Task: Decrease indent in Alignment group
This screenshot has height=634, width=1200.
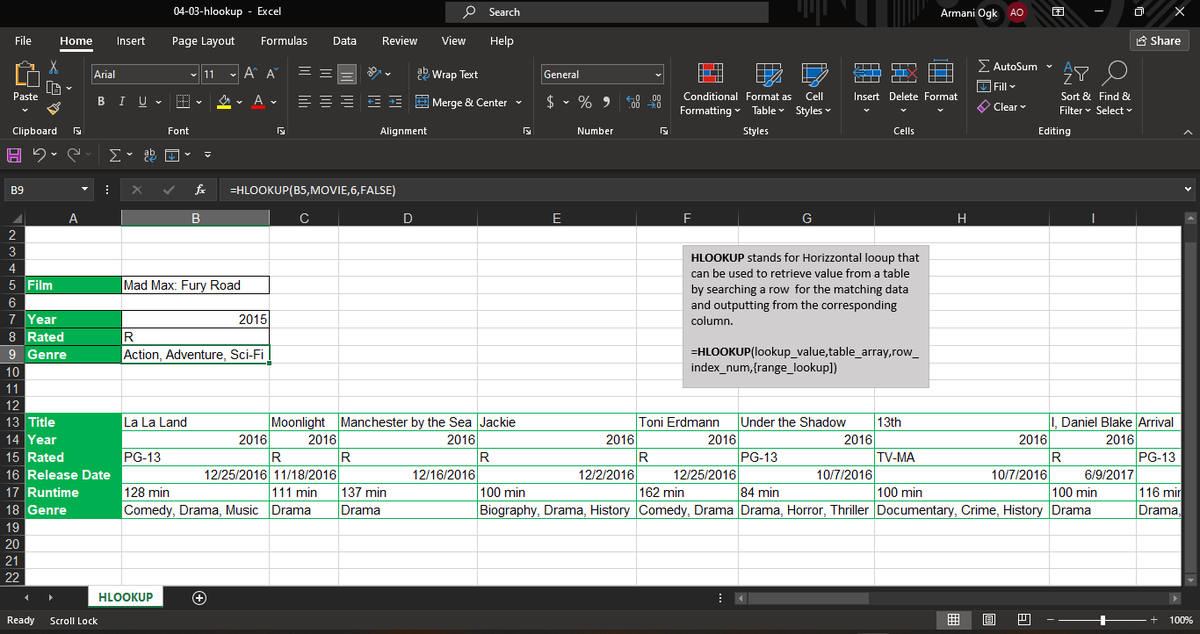Action: [x=373, y=102]
